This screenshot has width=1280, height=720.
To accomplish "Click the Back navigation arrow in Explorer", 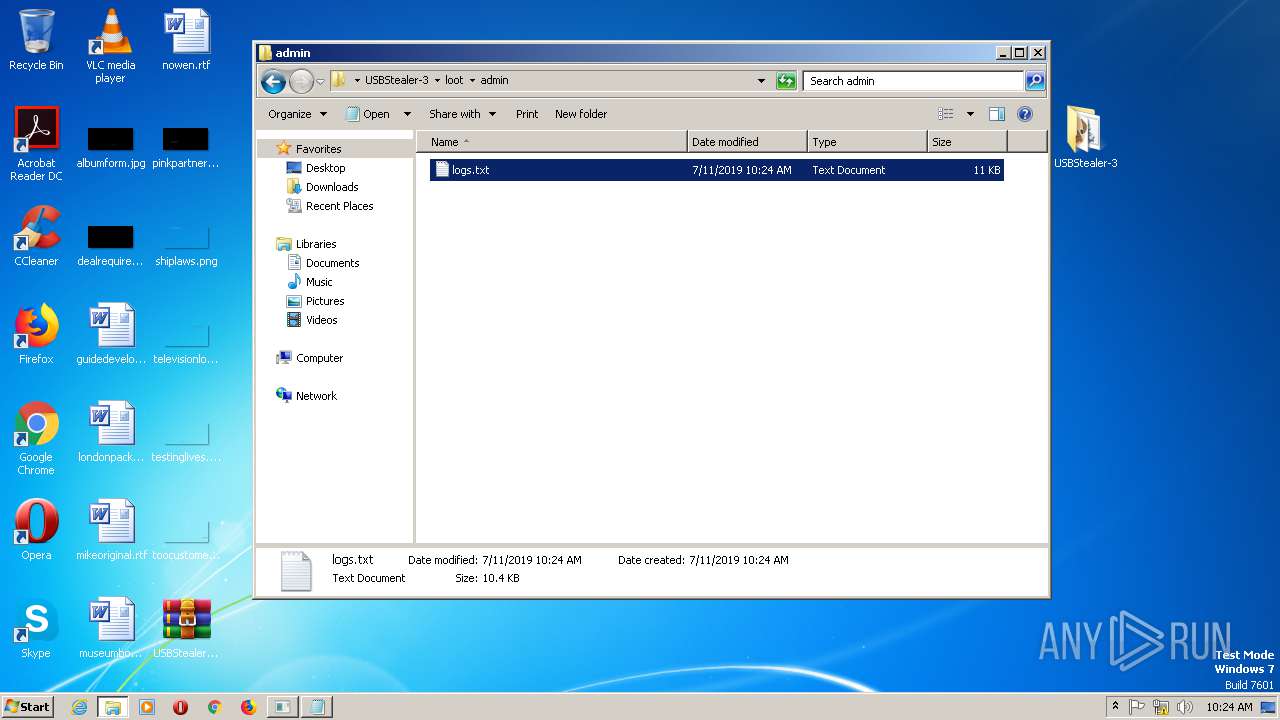I will pyautogui.click(x=273, y=81).
